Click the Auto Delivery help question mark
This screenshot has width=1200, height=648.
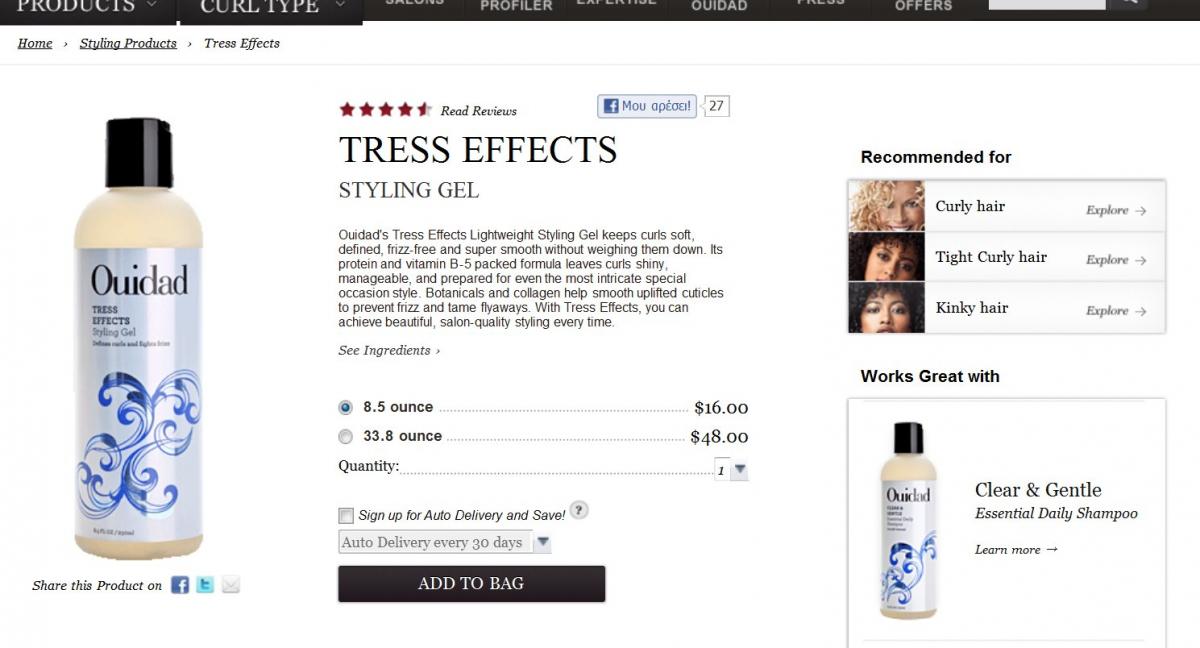coord(579,510)
